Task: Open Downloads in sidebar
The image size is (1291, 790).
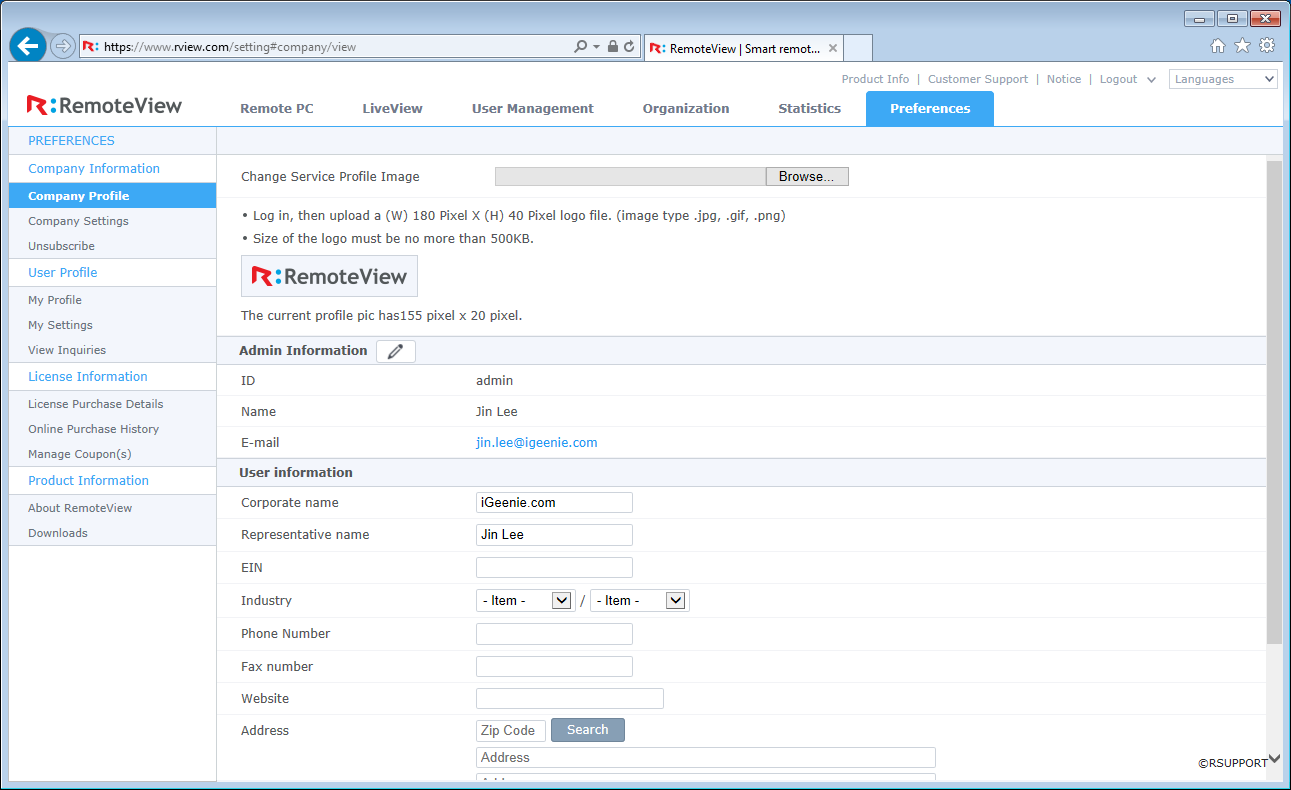Action: [x=58, y=533]
